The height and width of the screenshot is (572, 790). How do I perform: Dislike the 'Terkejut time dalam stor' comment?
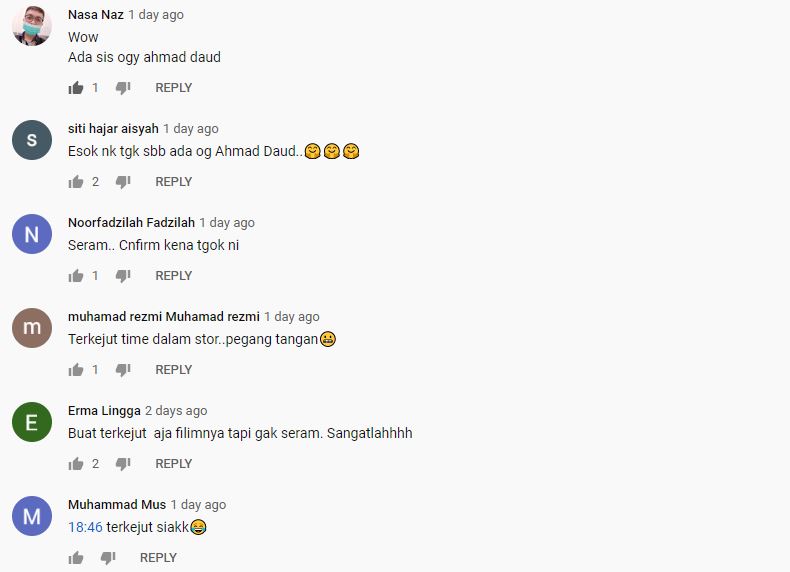point(123,370)
